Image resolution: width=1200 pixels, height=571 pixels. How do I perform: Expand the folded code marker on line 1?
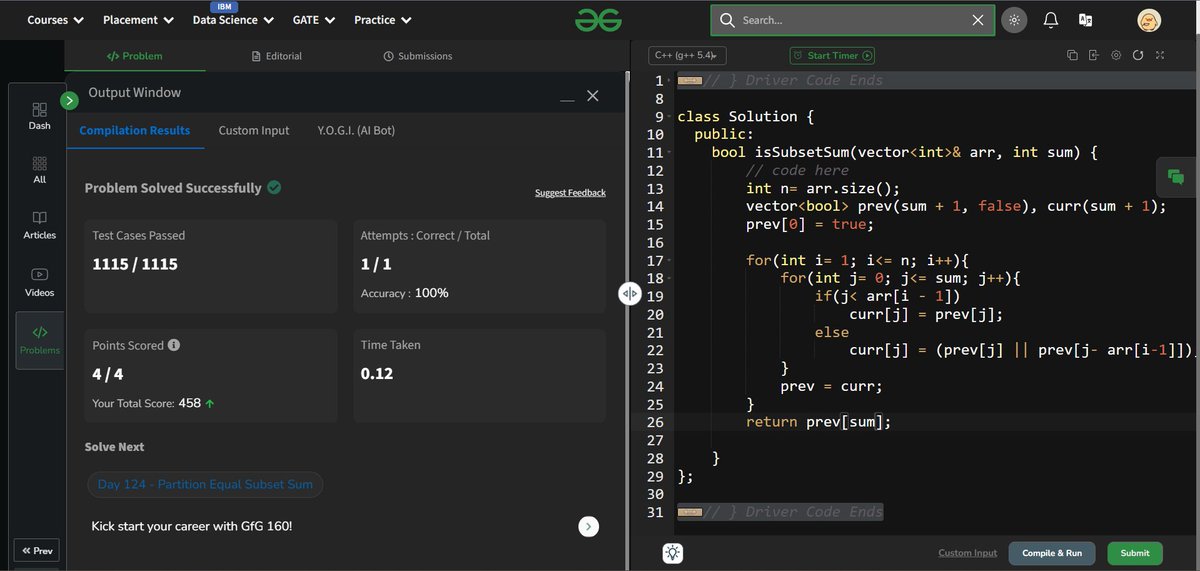[x=689, y=81]
